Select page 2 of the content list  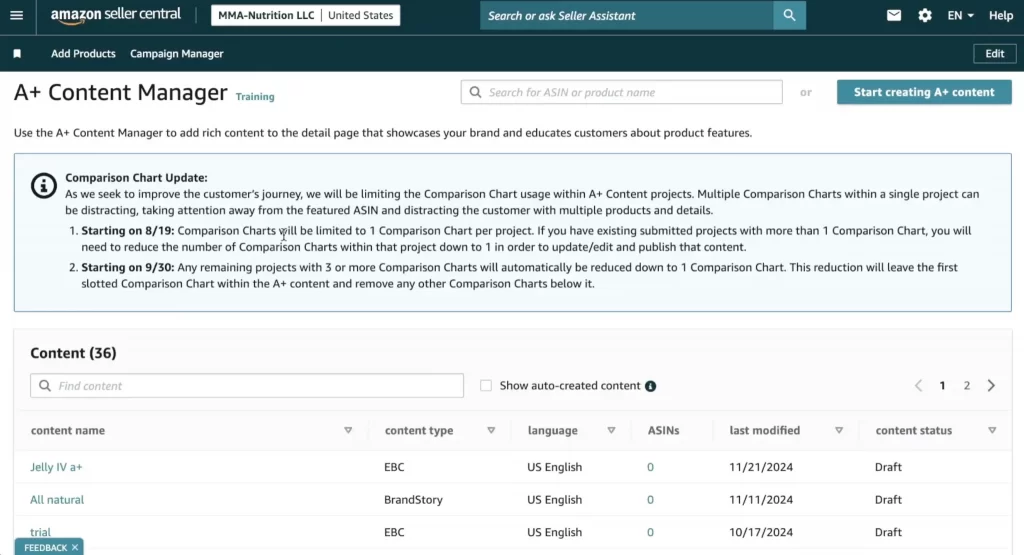(967, 385)
